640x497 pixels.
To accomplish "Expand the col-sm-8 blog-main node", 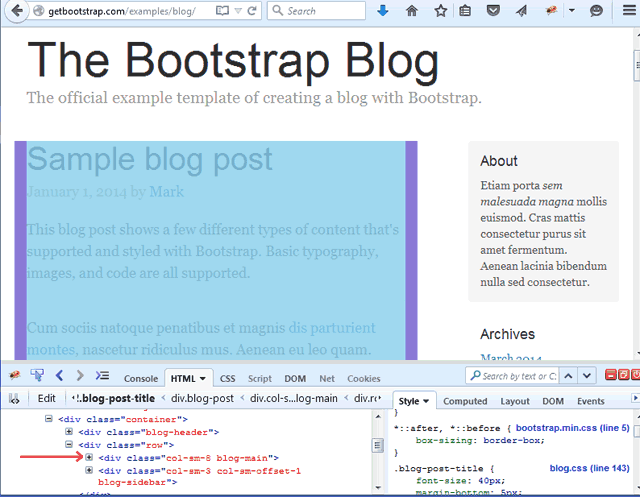I will pos(89,457).
